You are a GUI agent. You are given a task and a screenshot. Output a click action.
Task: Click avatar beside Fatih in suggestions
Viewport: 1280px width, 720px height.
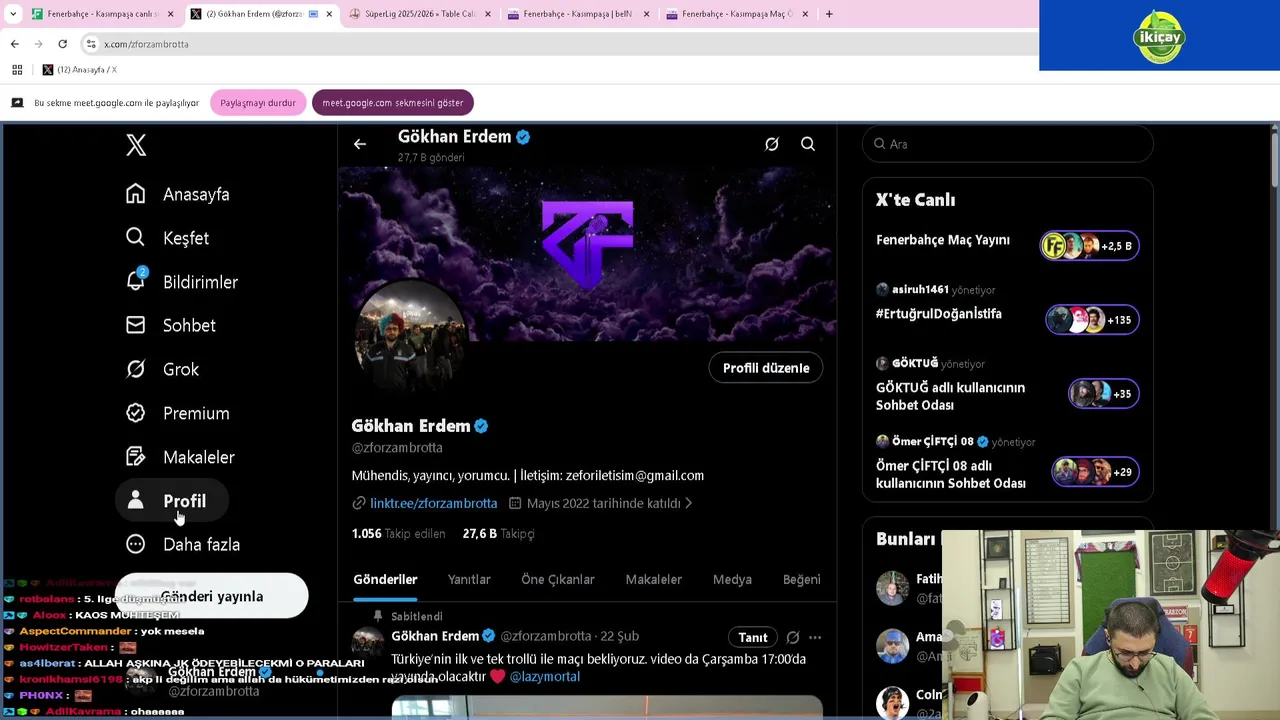892,588
